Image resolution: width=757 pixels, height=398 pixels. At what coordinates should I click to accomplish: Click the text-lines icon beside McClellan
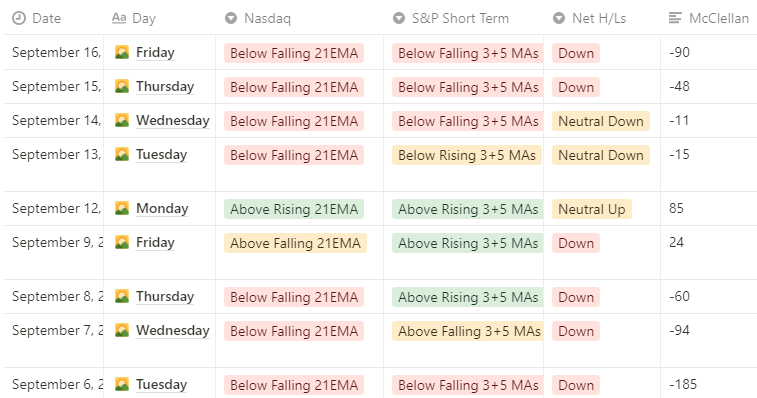point(675,18)
